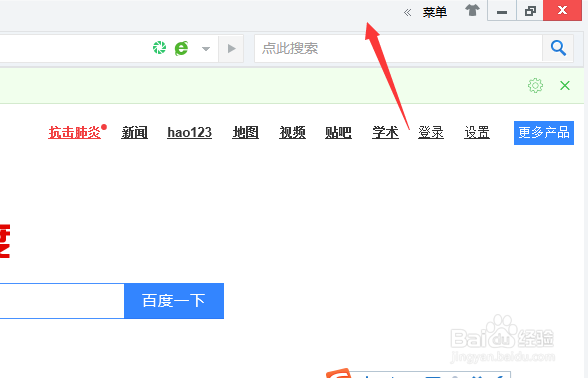Open the 视频 link
Viewport: 588px width, 378px height.
pyautogui.click(x=292, y=132)
